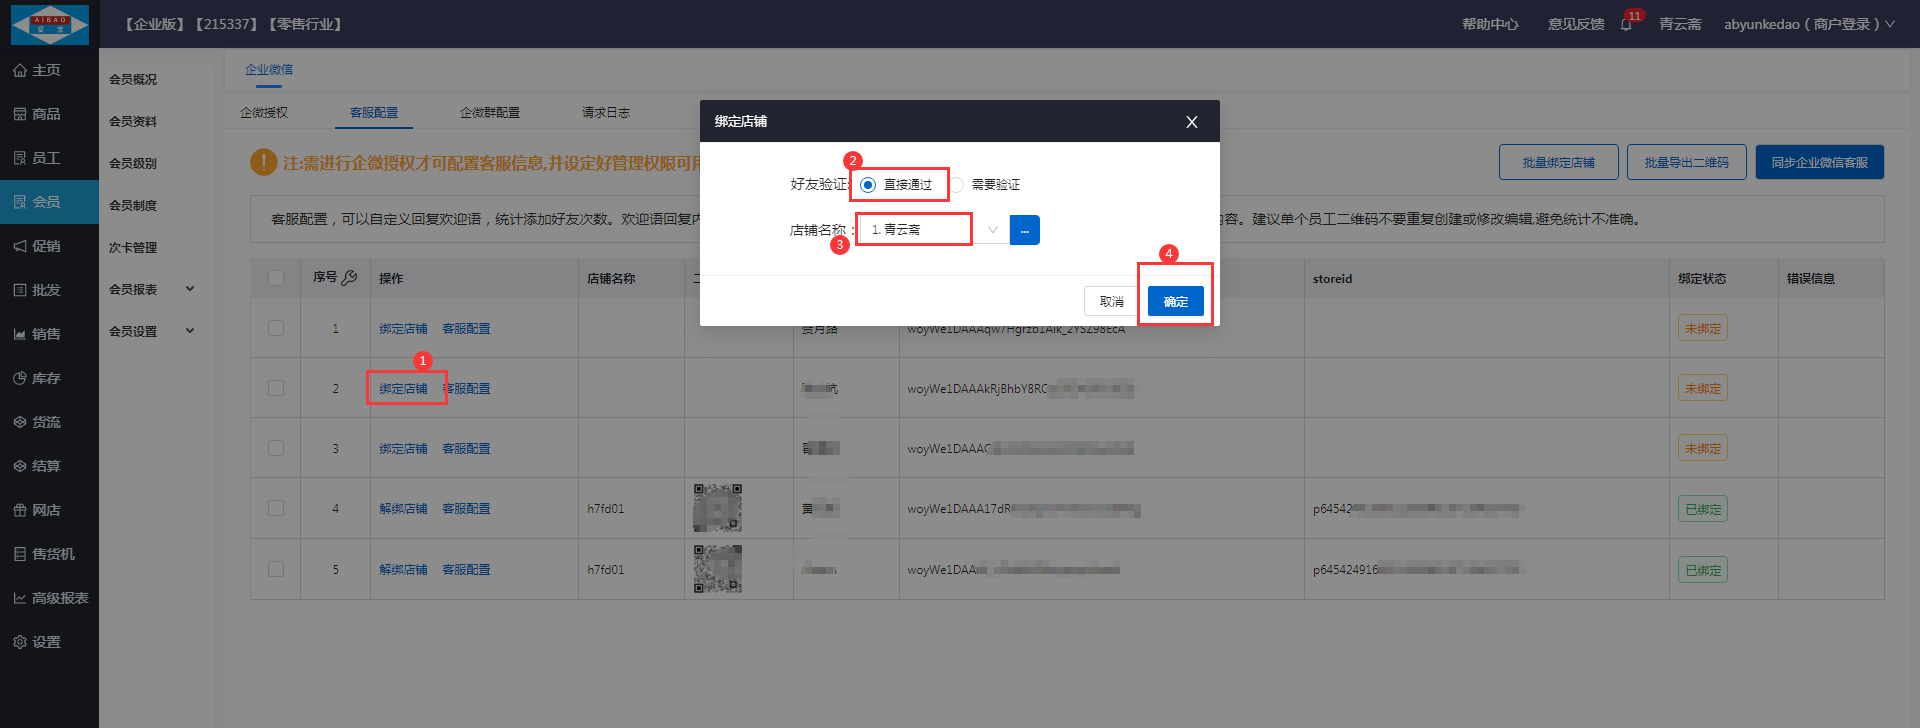Select the 企业微信 page tab
The height and width of the screenshot is (728, 1920).
pyautogui.click(x=269, y=70)
